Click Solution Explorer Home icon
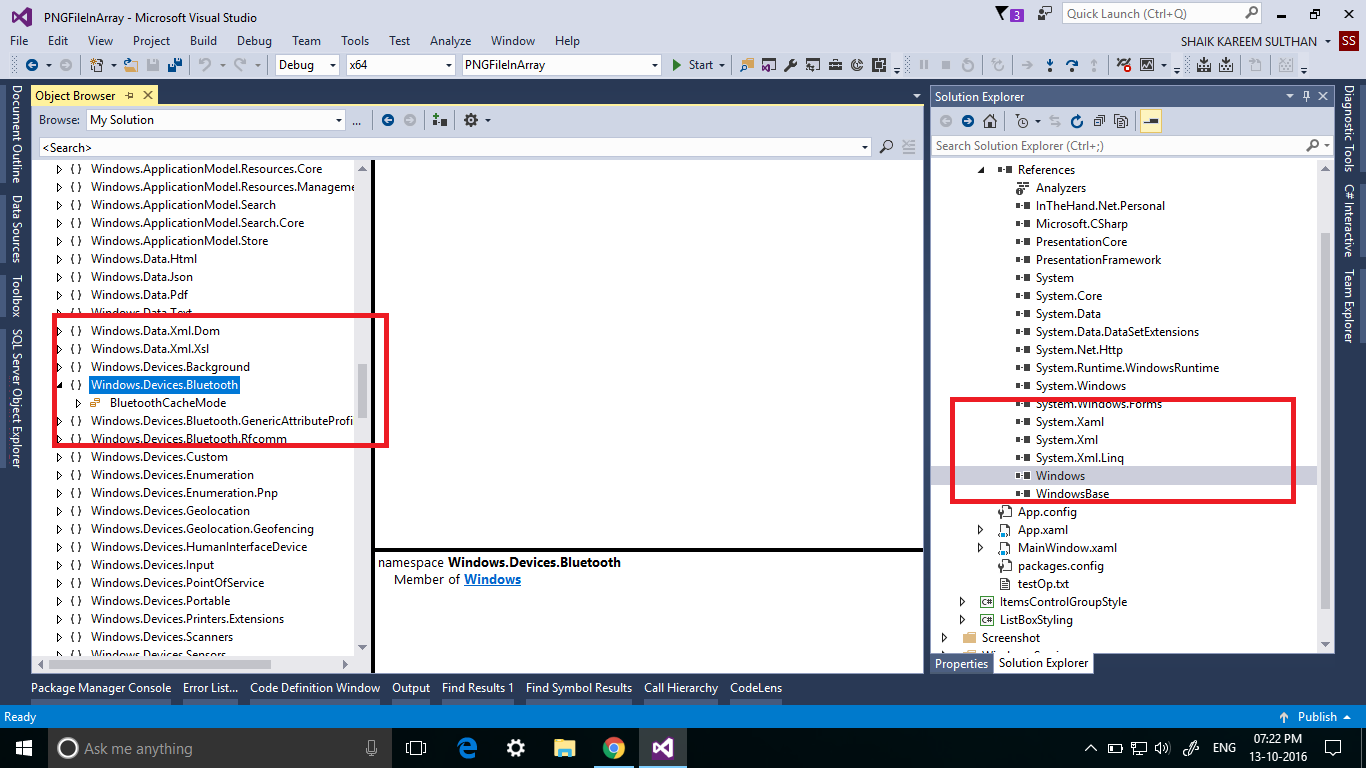Screen dimensions: 1366x768 pyautogui.click(x=990, y=121)
